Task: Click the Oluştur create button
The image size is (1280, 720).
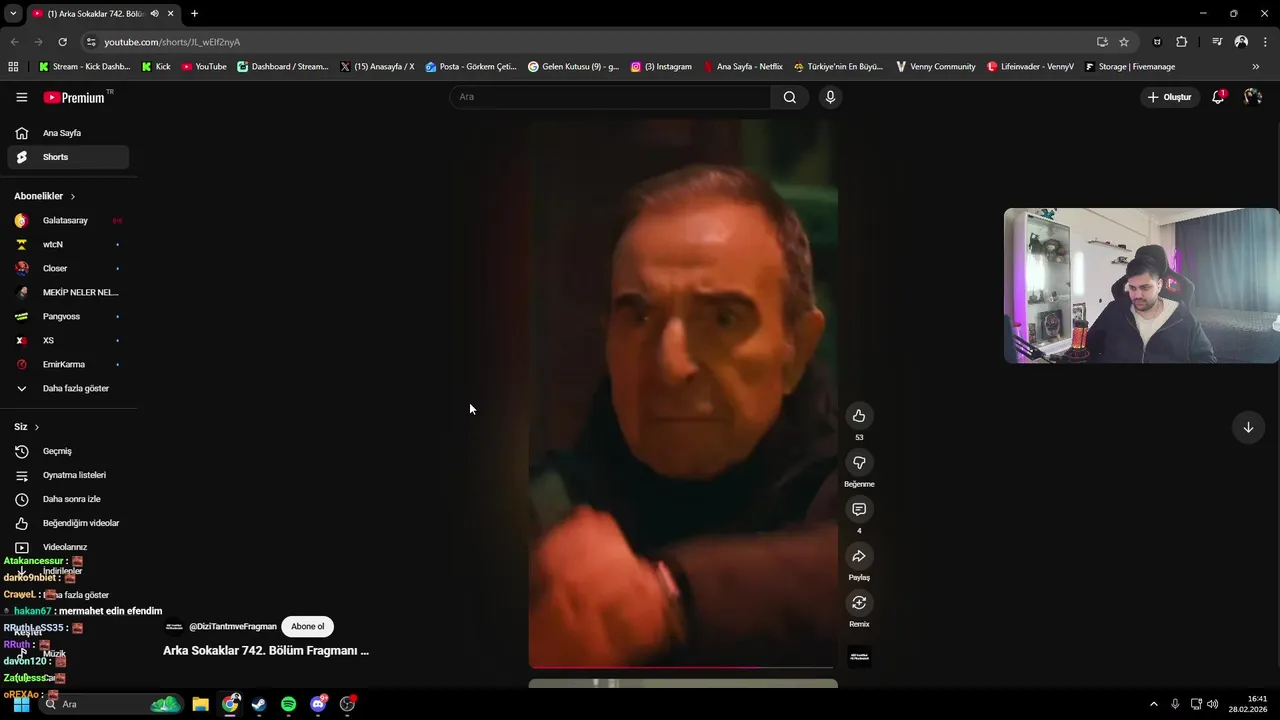Action: pos(1170,97)
